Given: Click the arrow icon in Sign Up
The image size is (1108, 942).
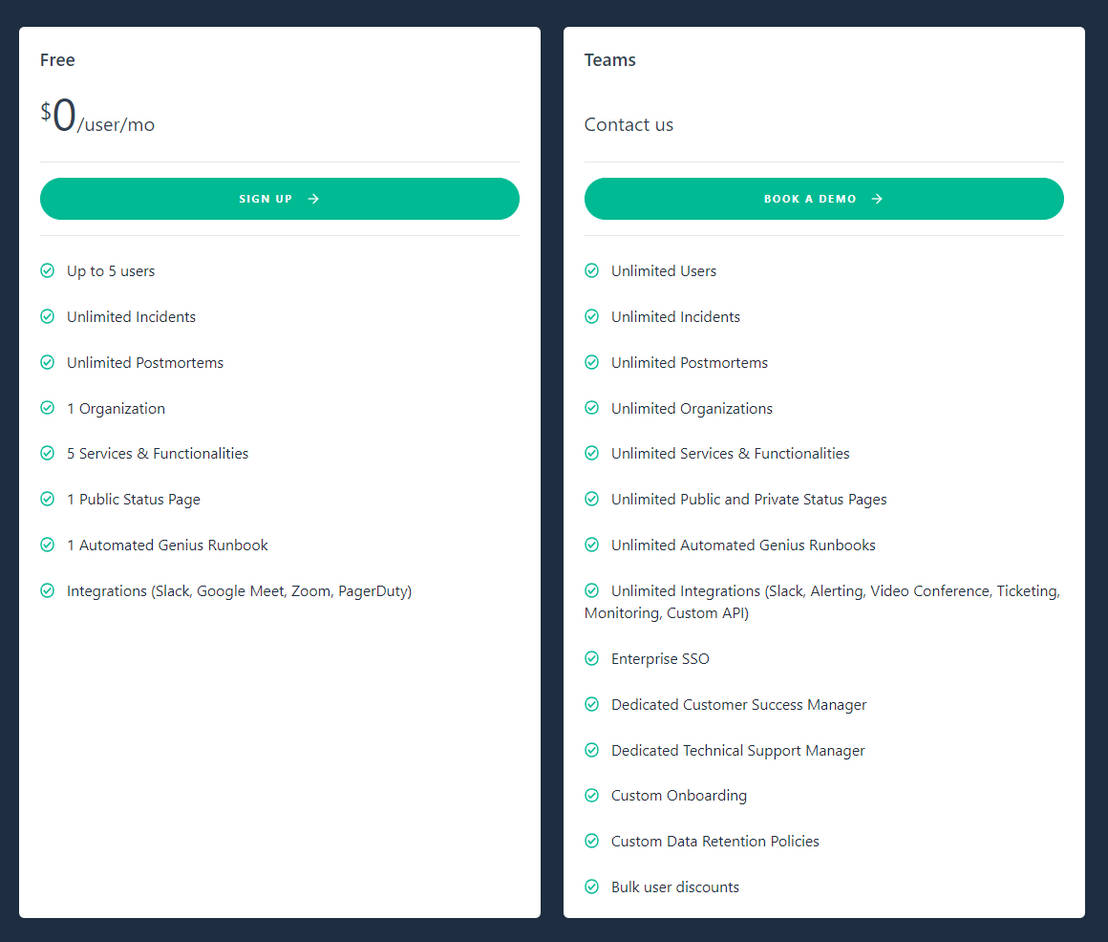Looking at the screenshot, I should click(314, 199).
